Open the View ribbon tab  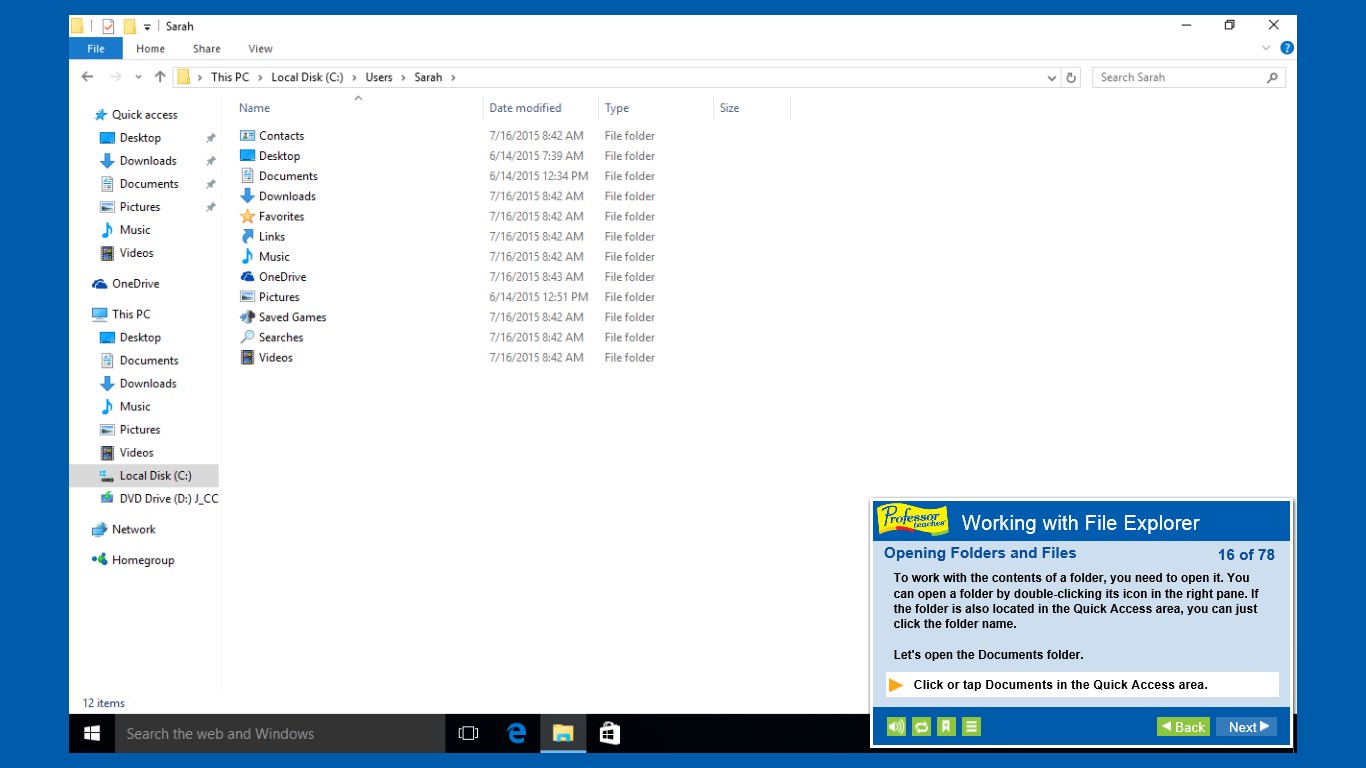(x=260, y=49)
